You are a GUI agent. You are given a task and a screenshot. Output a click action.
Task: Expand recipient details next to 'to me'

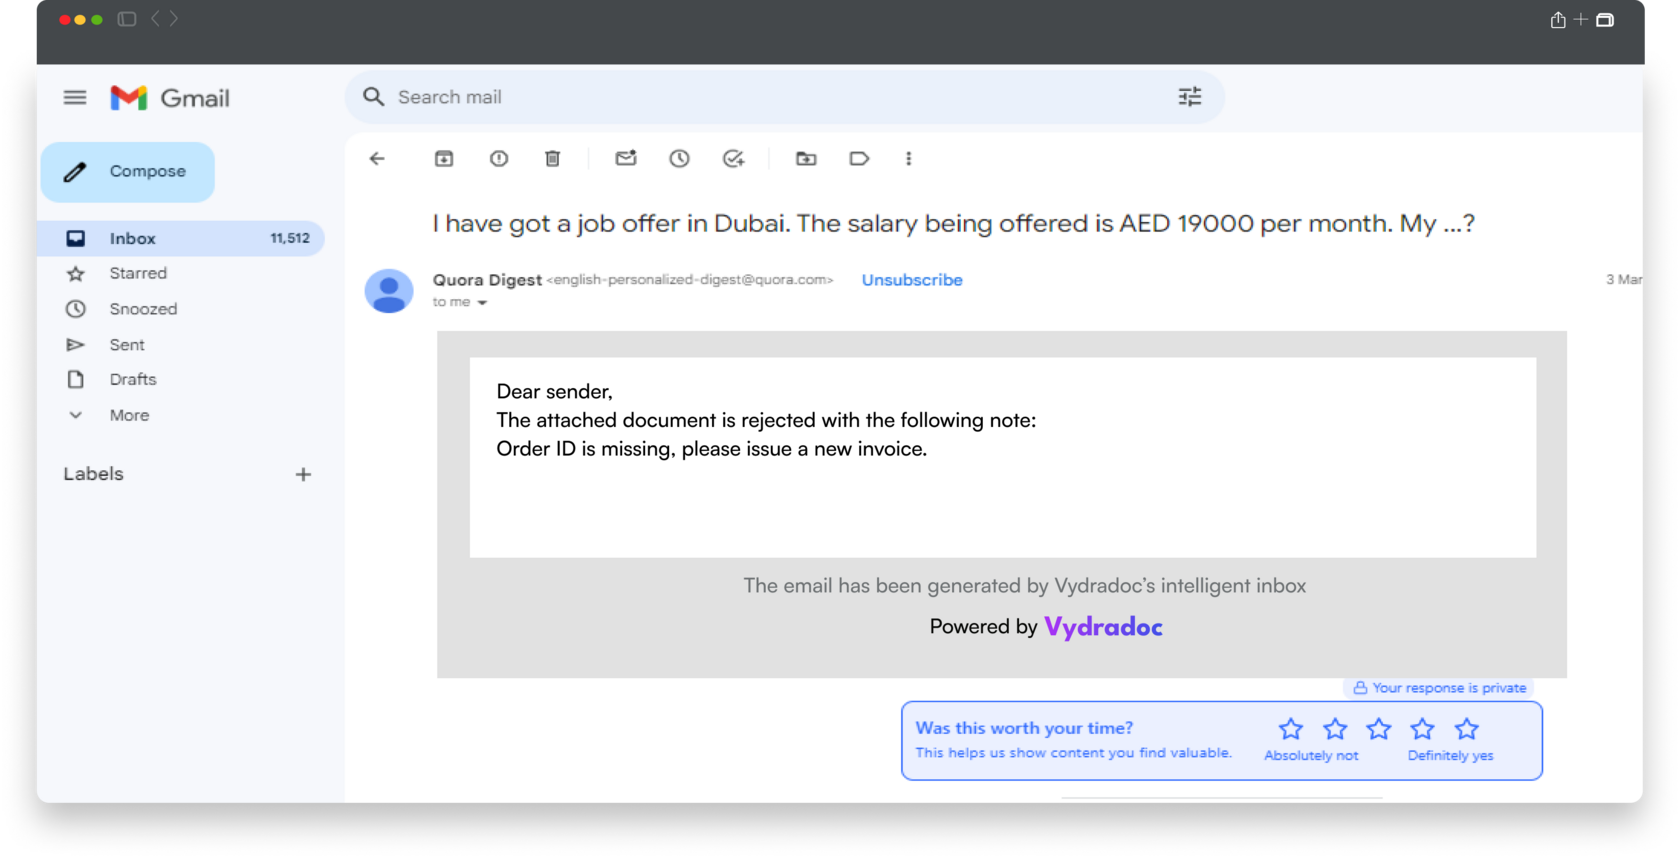pos(482,303)
